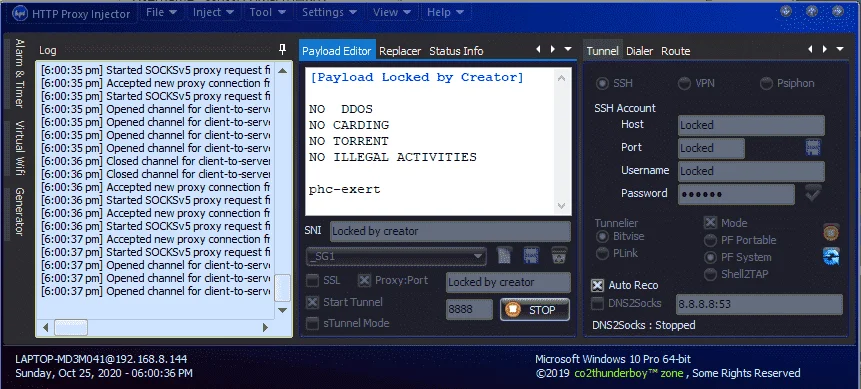Image resolution: width=861 pixels, height=389 pixels.
Task: Click the right tab-scroll arrow in payload panel
Action: [552, 49]
